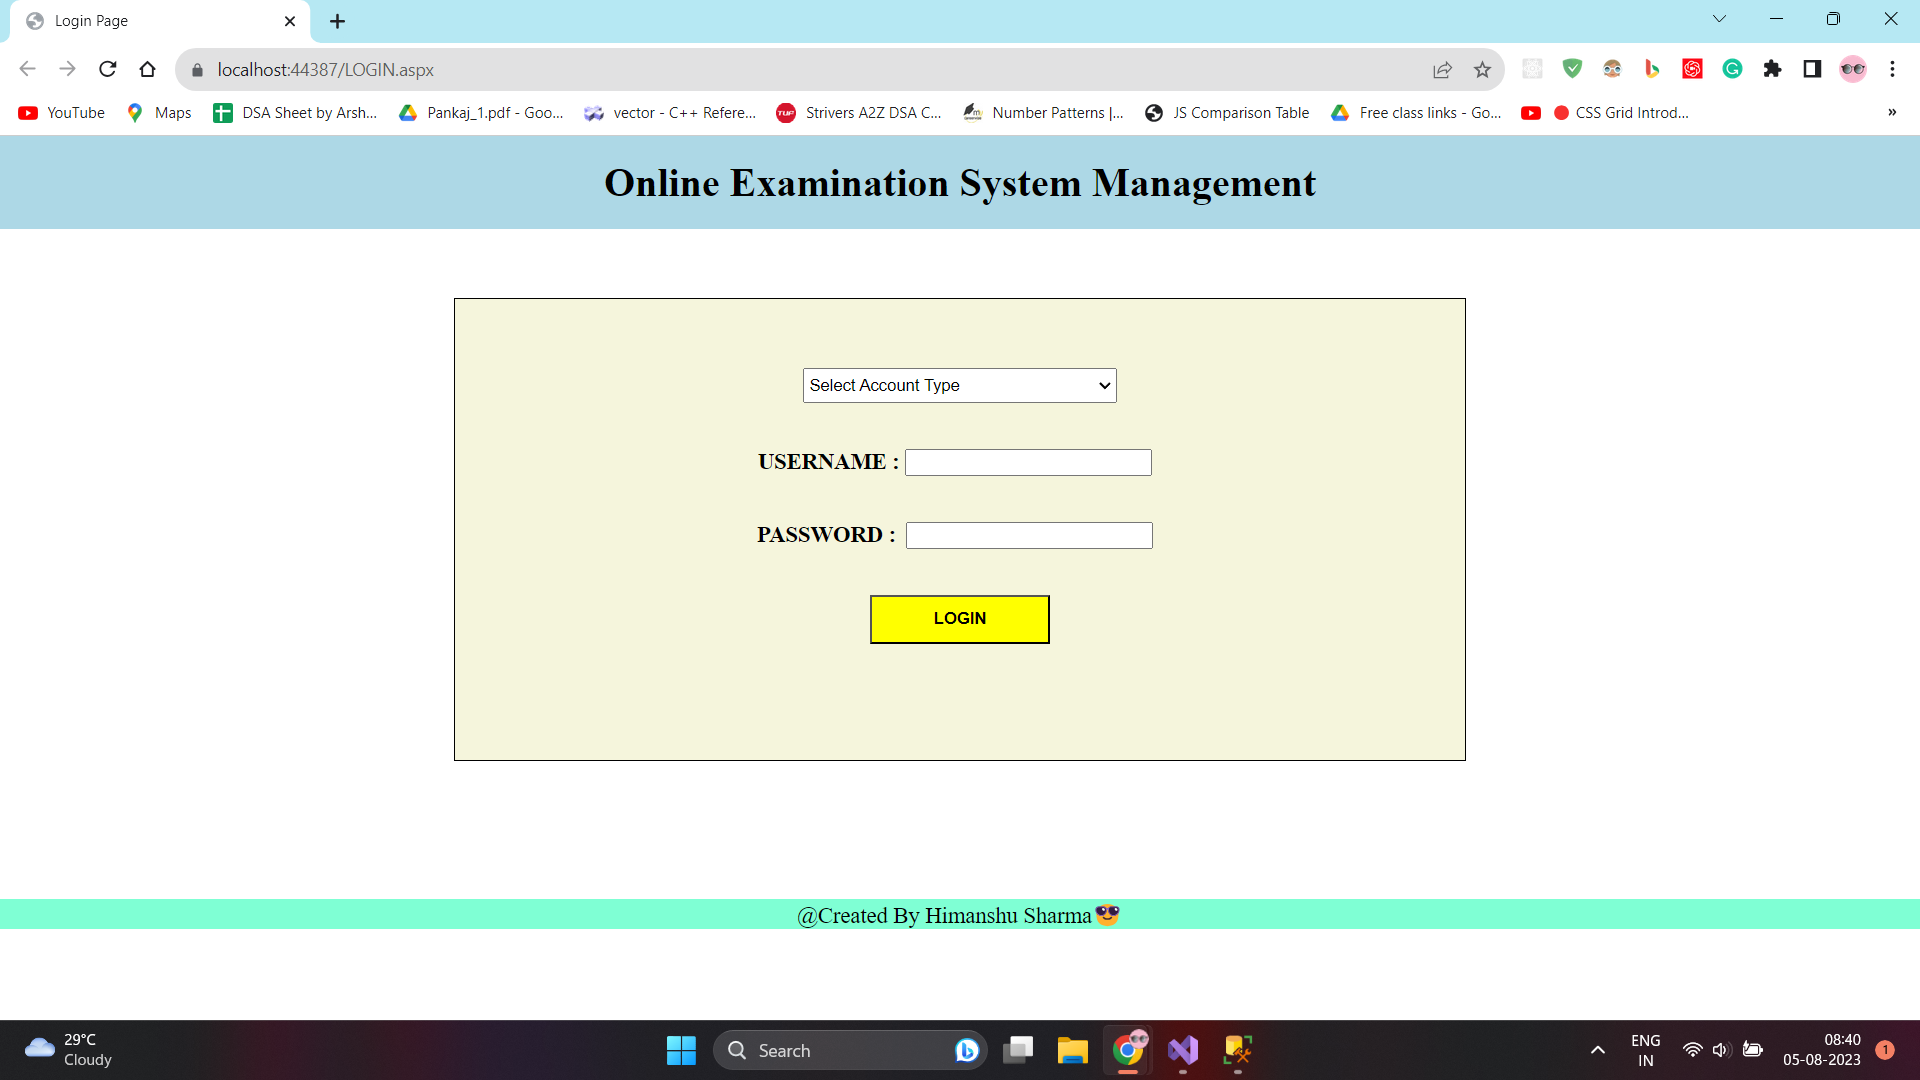This screenshot has width=1920, height=1080.
Task: Expand hidden system tray icons
Action: (x=1597, y=1050)
